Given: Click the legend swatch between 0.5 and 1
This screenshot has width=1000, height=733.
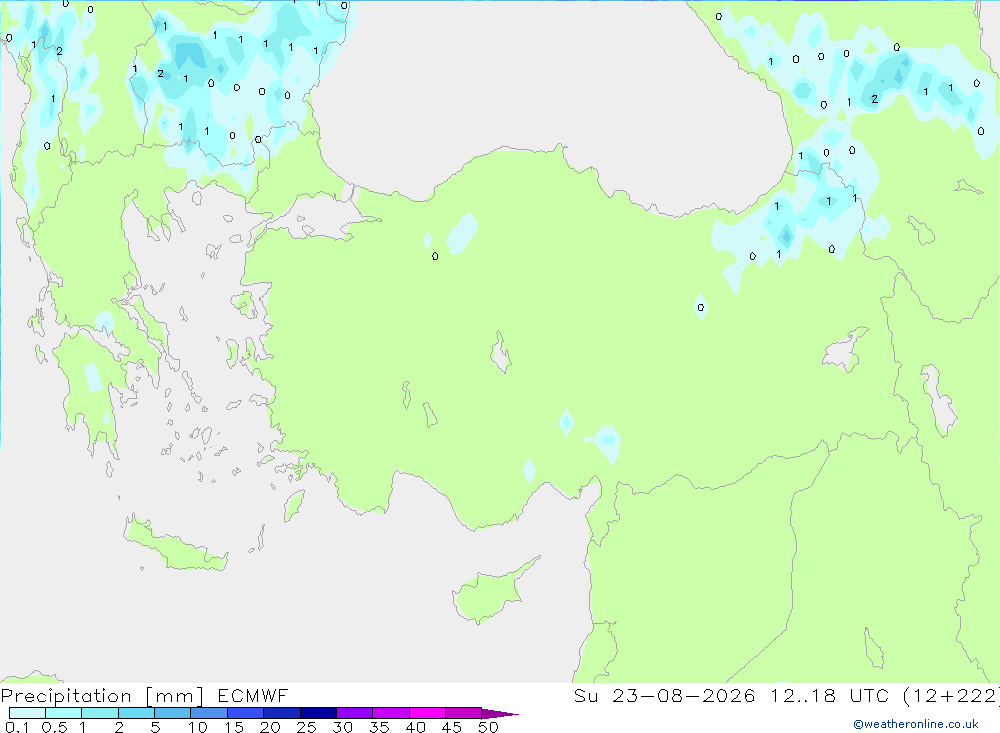Looking at the screenshot, I should [x=64, y=713].
